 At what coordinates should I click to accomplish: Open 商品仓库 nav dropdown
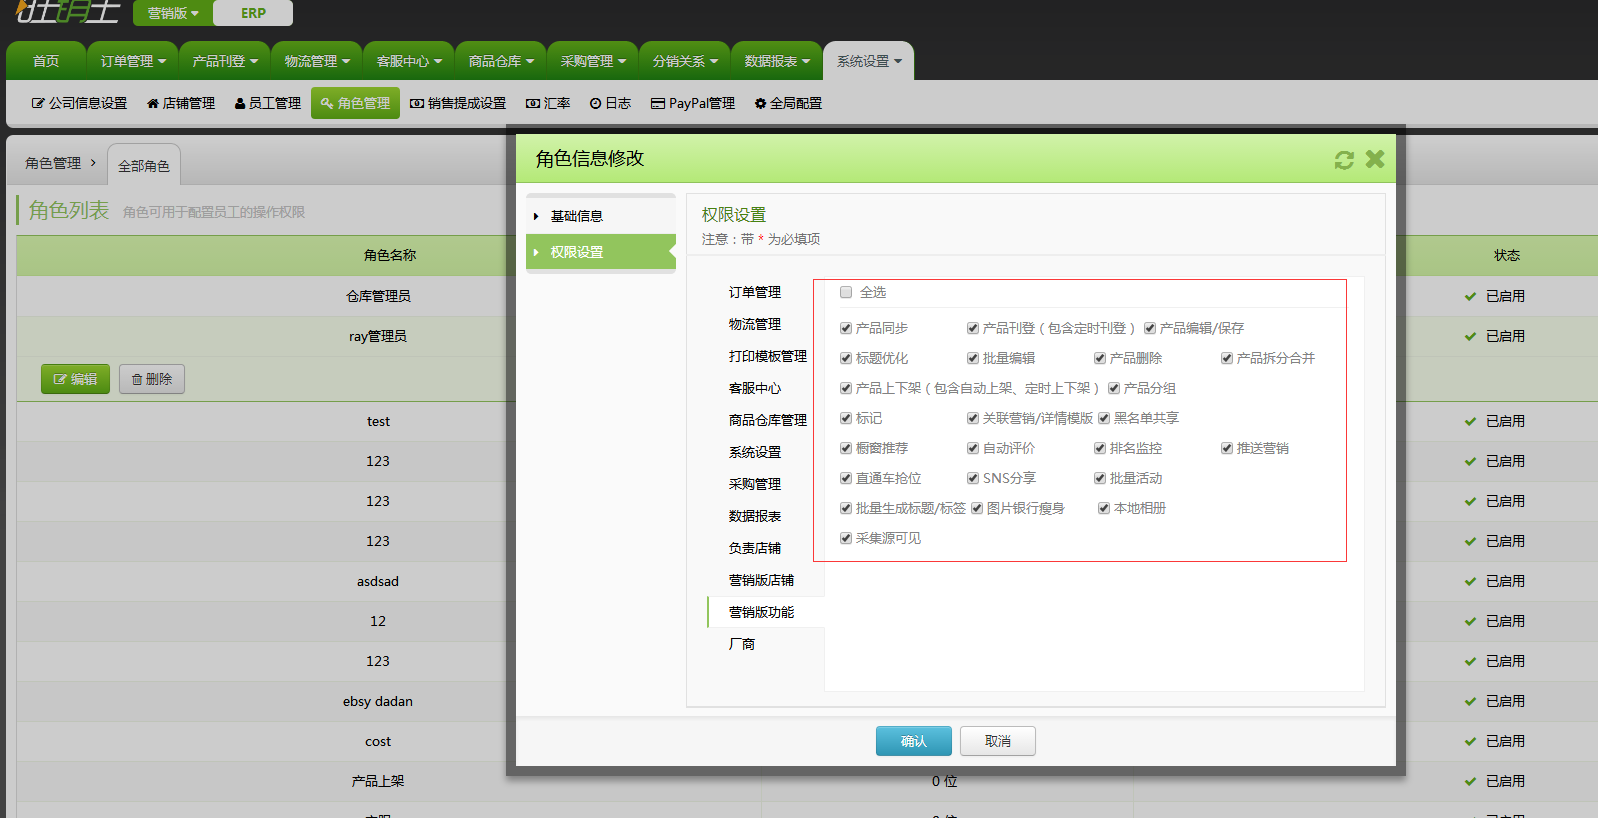[501, 61]
